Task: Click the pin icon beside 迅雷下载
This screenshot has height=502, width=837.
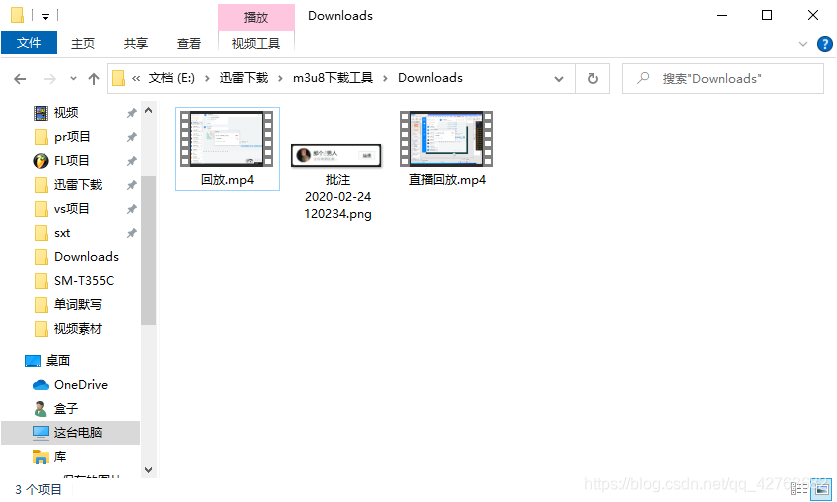Action: (x=131, y=185)
